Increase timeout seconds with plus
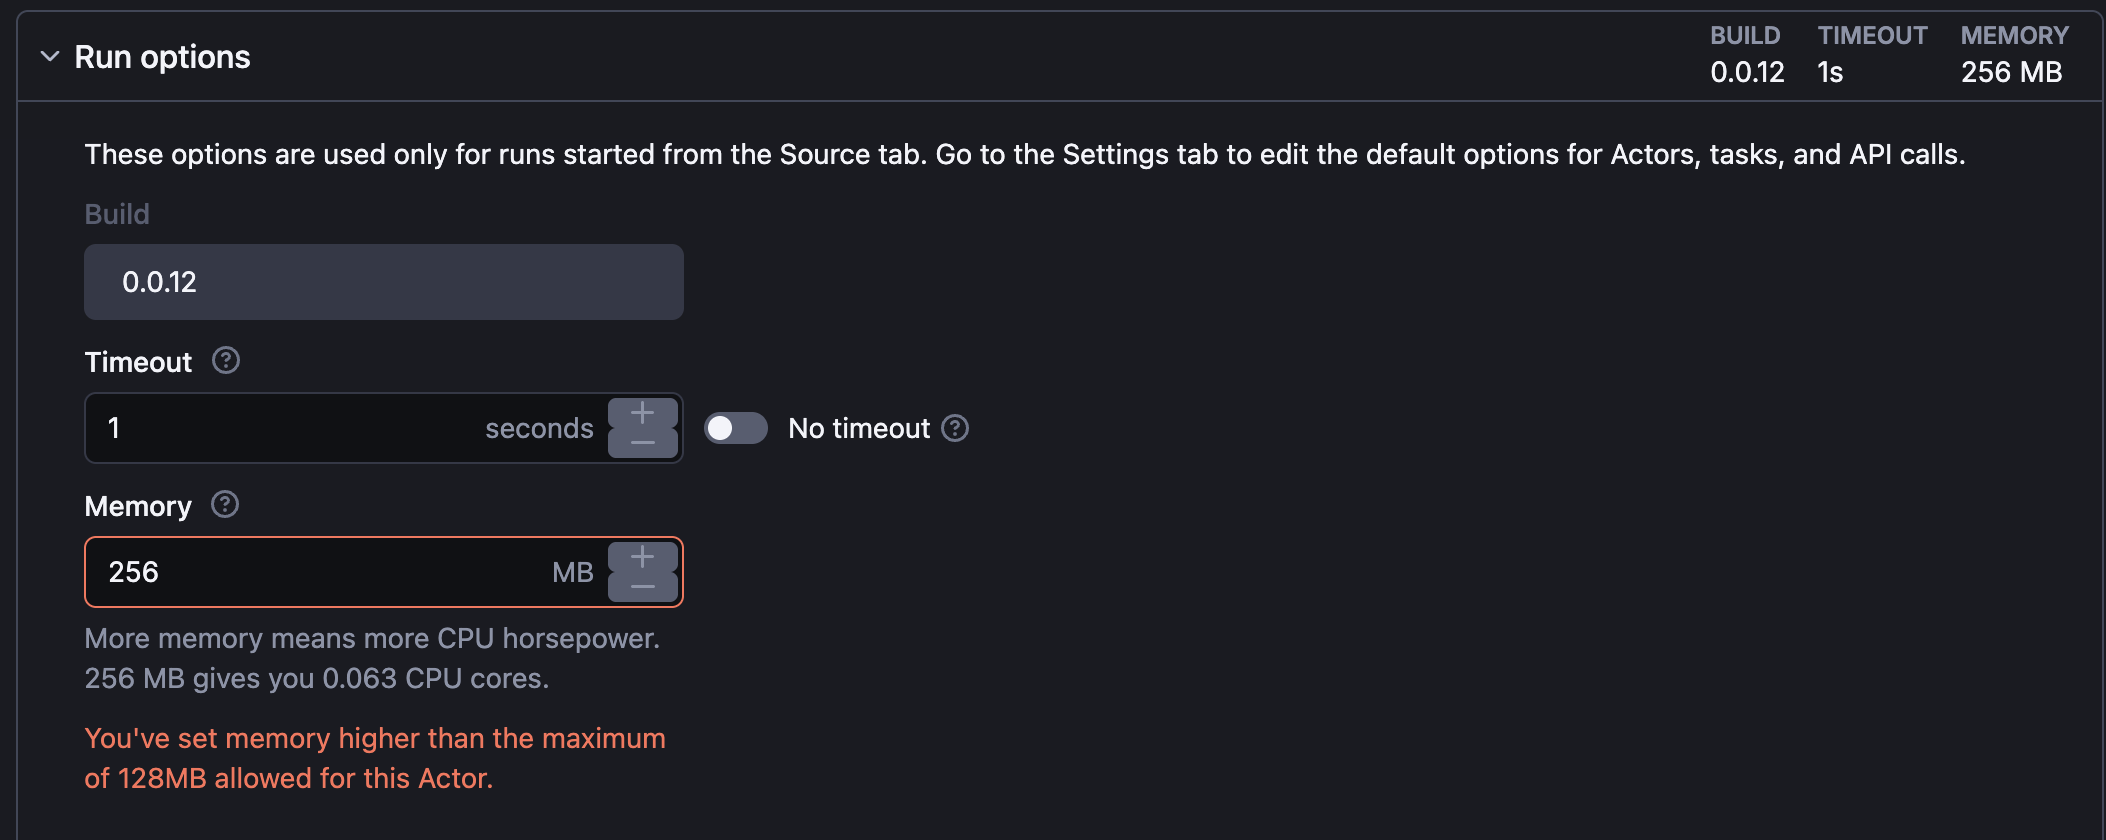 point(643,412)
